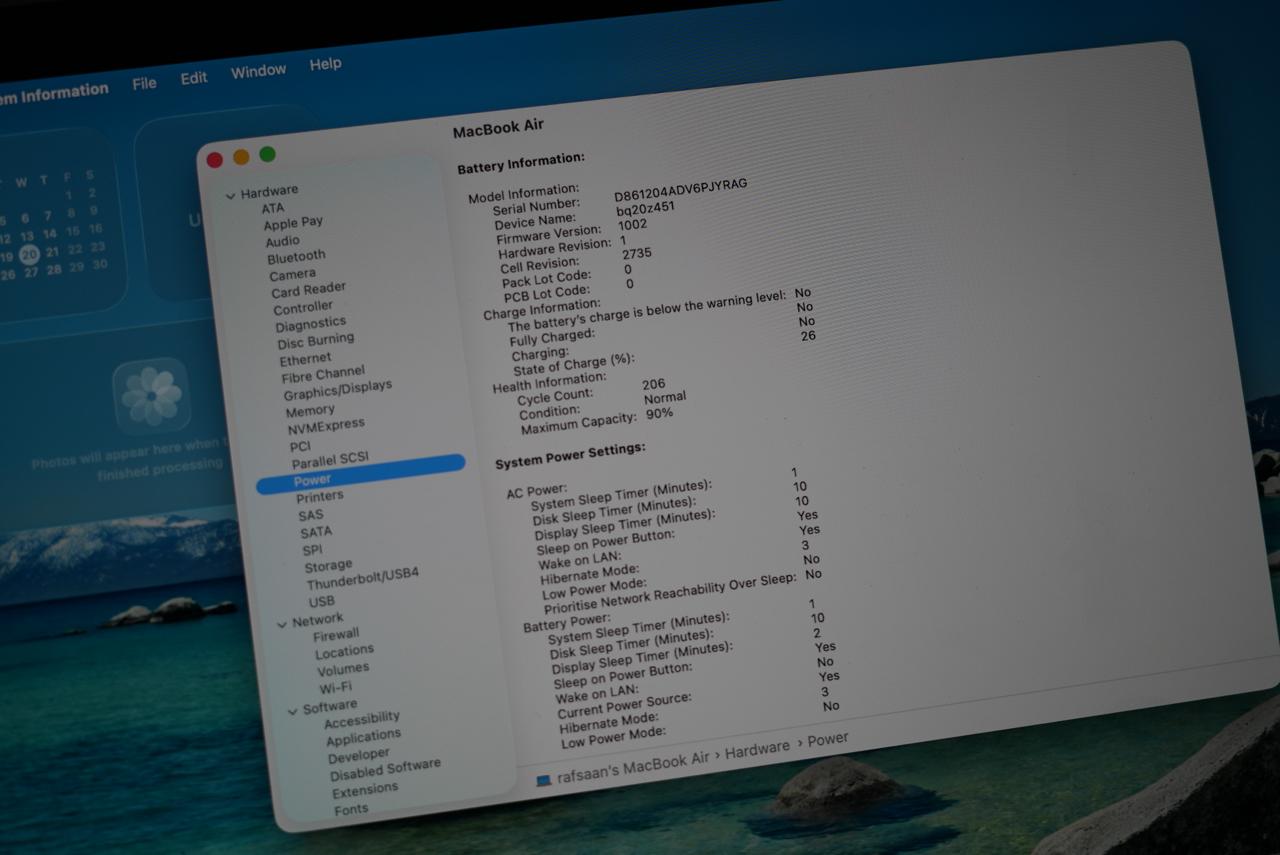Viewport: 1280px width, 855px height.
Task: Select Card Reader in the sidebar
Action: [x=308, y=290]
